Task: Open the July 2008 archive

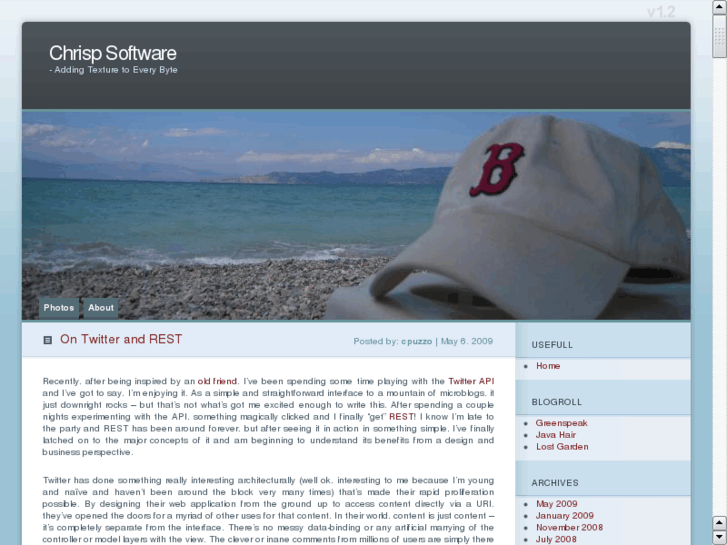Action: click(556, 539)
